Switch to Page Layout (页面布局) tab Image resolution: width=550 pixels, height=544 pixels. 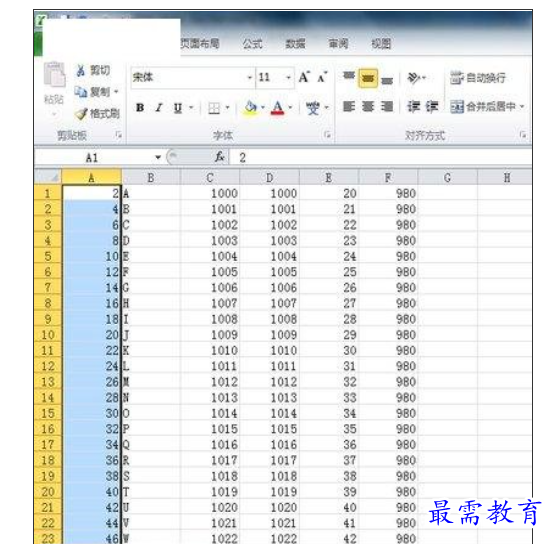click(200, 43)
